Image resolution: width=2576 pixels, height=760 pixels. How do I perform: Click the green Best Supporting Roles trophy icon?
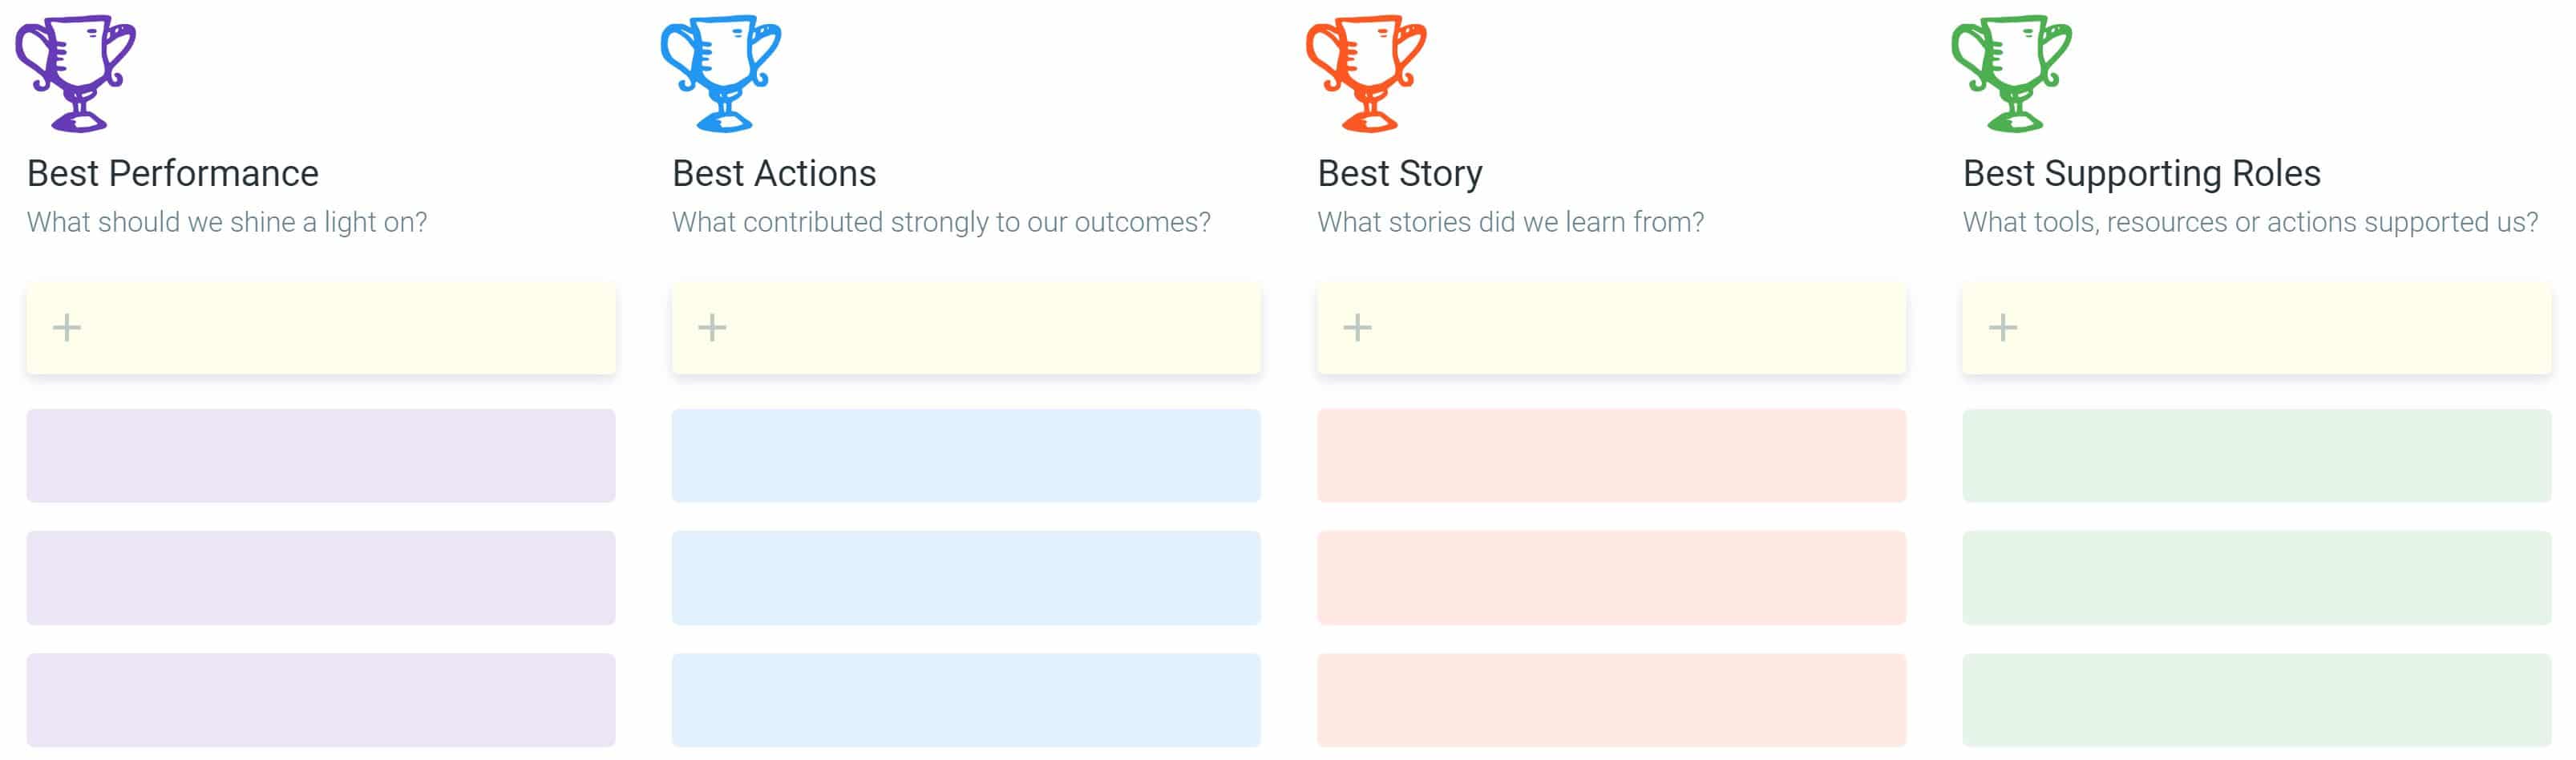click(2012, 73)
